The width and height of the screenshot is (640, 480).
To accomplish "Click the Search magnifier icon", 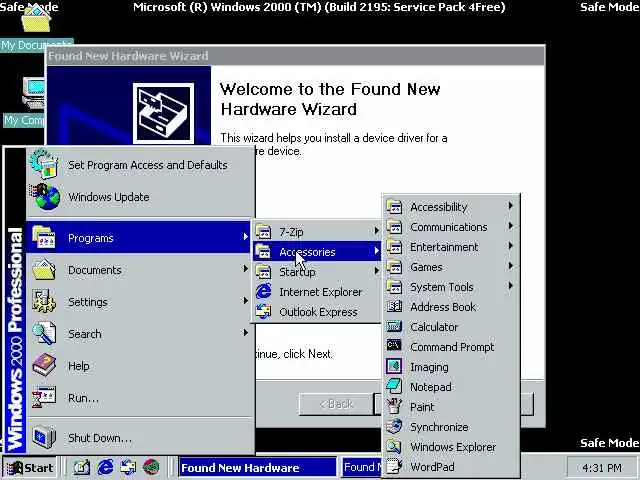I will (44, 333).
